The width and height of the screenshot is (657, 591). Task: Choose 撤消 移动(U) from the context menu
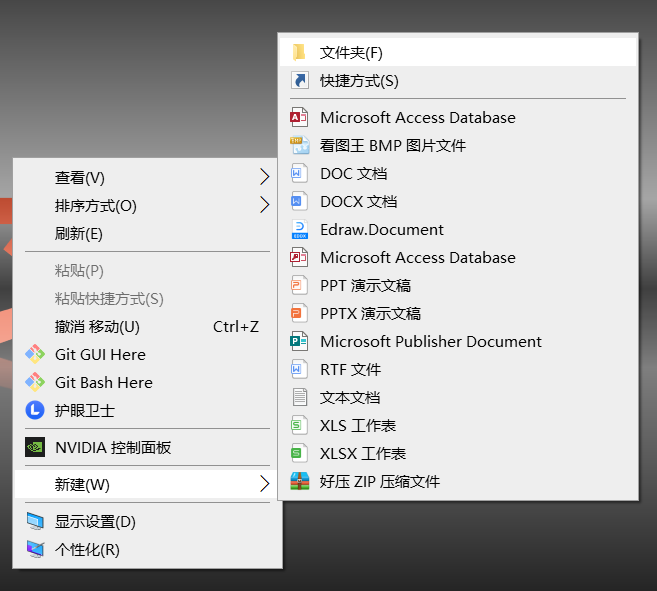[97, 326]
